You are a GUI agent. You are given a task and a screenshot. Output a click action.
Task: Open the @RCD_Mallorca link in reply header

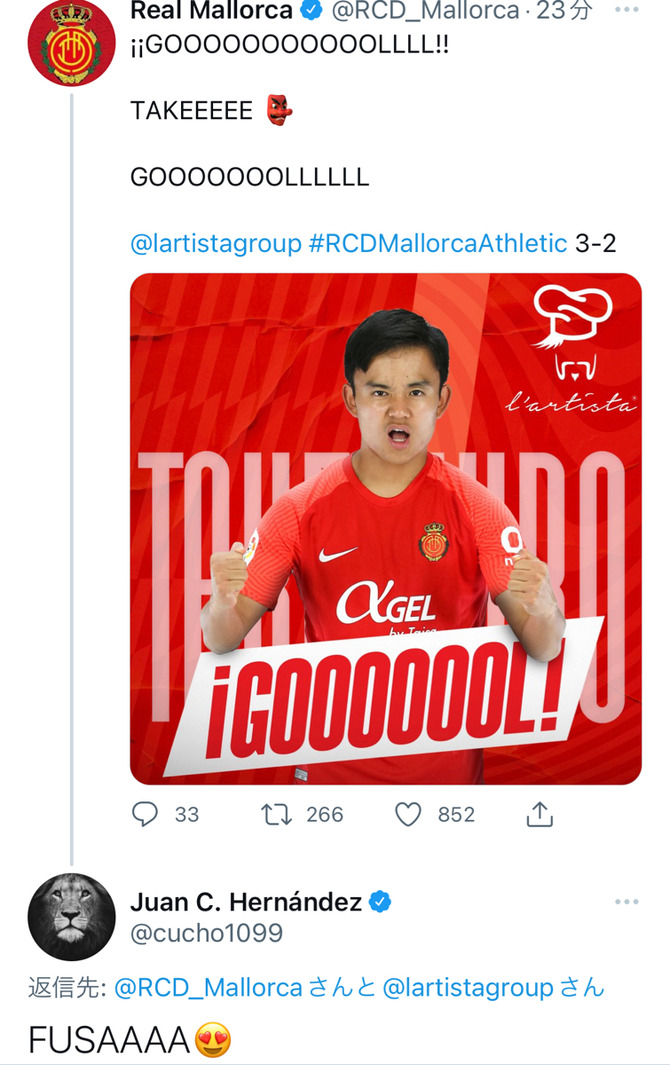click(x=208, y=988)
